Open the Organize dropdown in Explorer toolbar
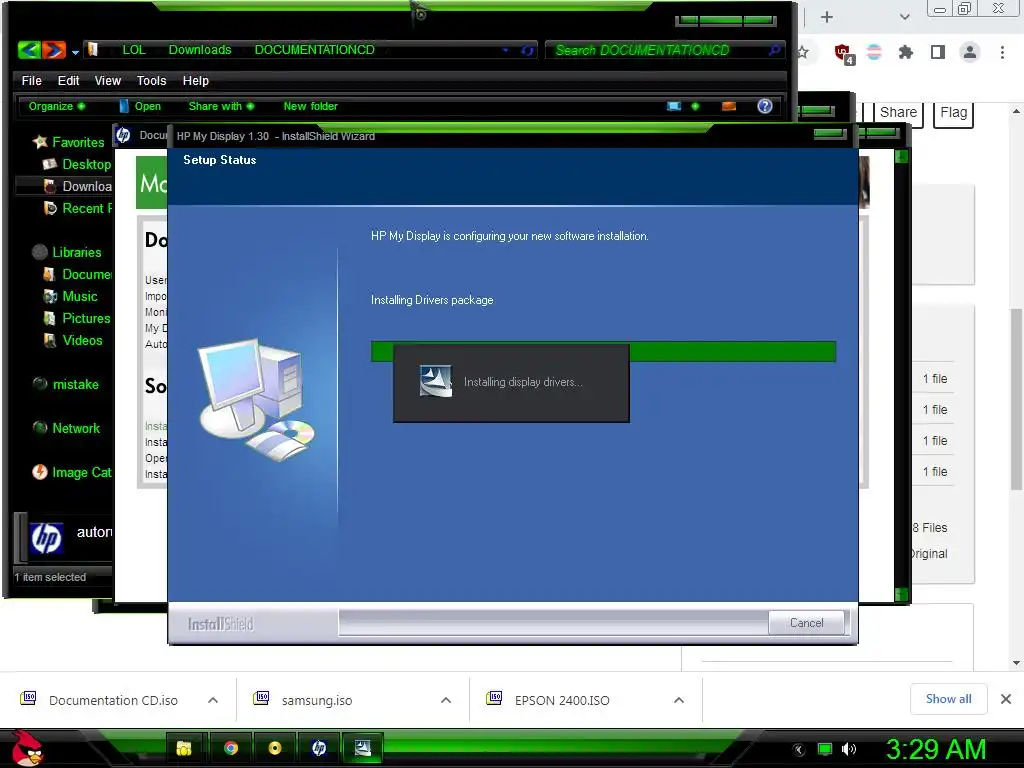1024x768 pixels. 57,106
